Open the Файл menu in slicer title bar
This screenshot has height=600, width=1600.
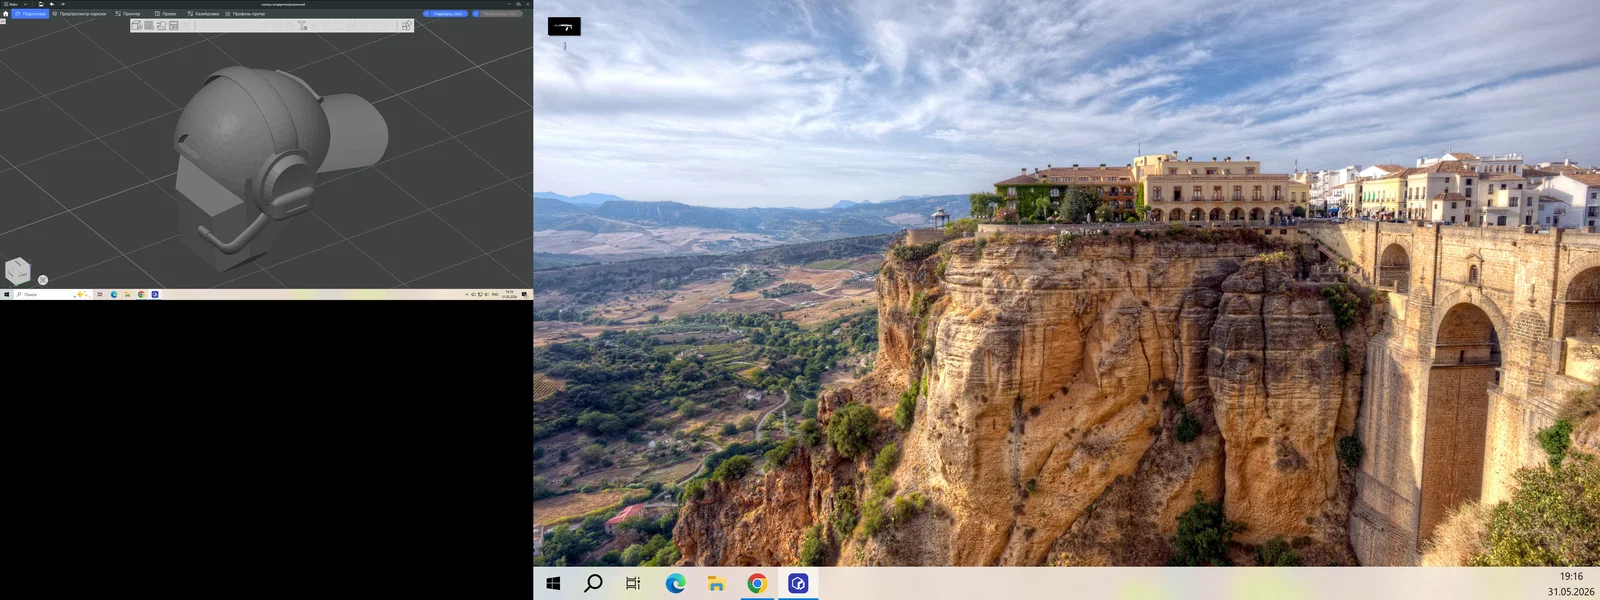[x=11, y=4]
